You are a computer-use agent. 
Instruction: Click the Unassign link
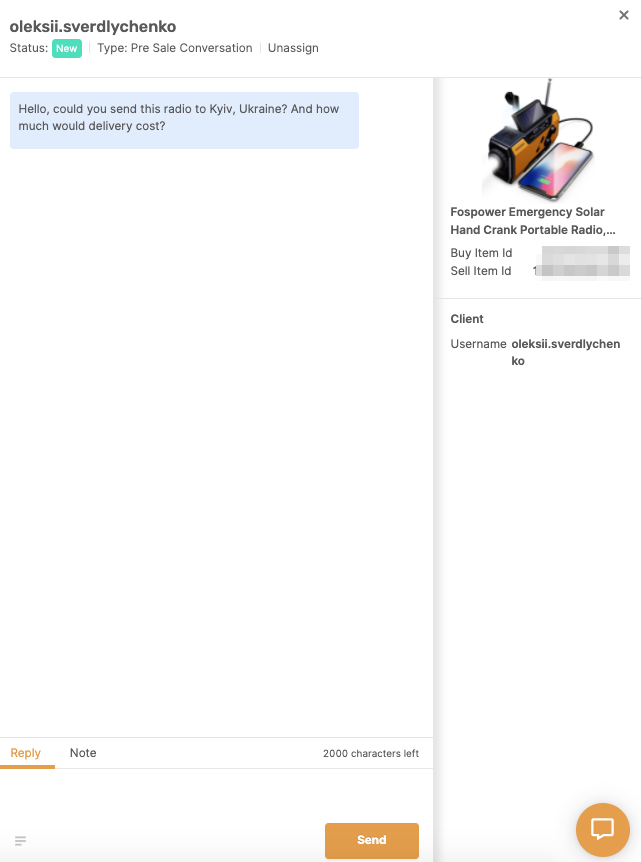click(293, 48)
